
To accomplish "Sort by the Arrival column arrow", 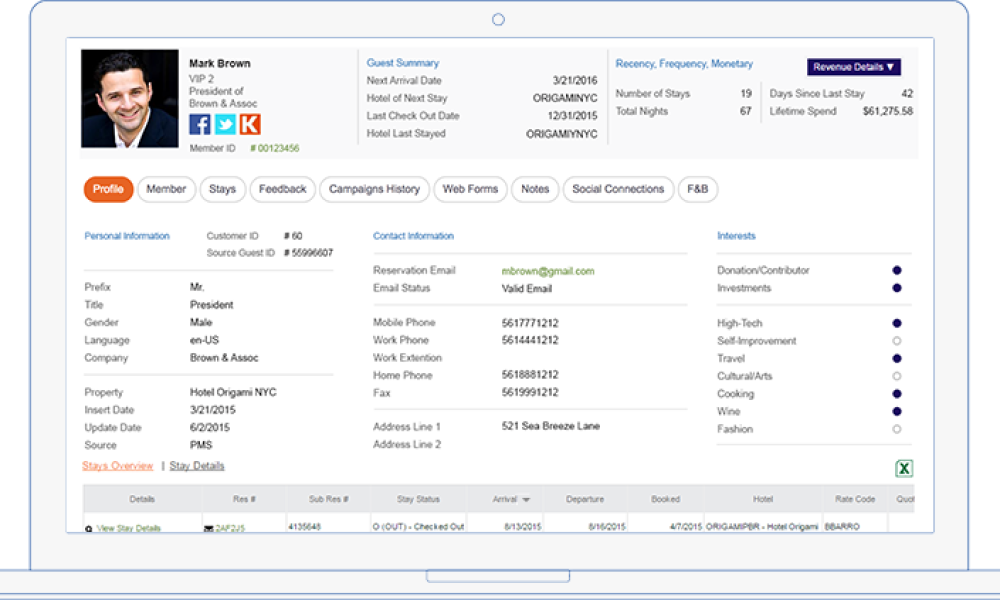I will (x=526, y=499).
